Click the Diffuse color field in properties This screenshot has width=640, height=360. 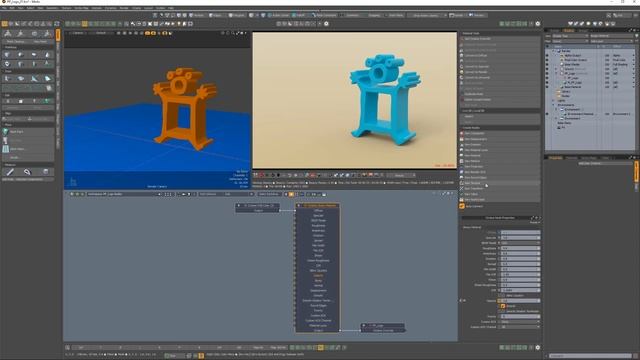point(520,232)
